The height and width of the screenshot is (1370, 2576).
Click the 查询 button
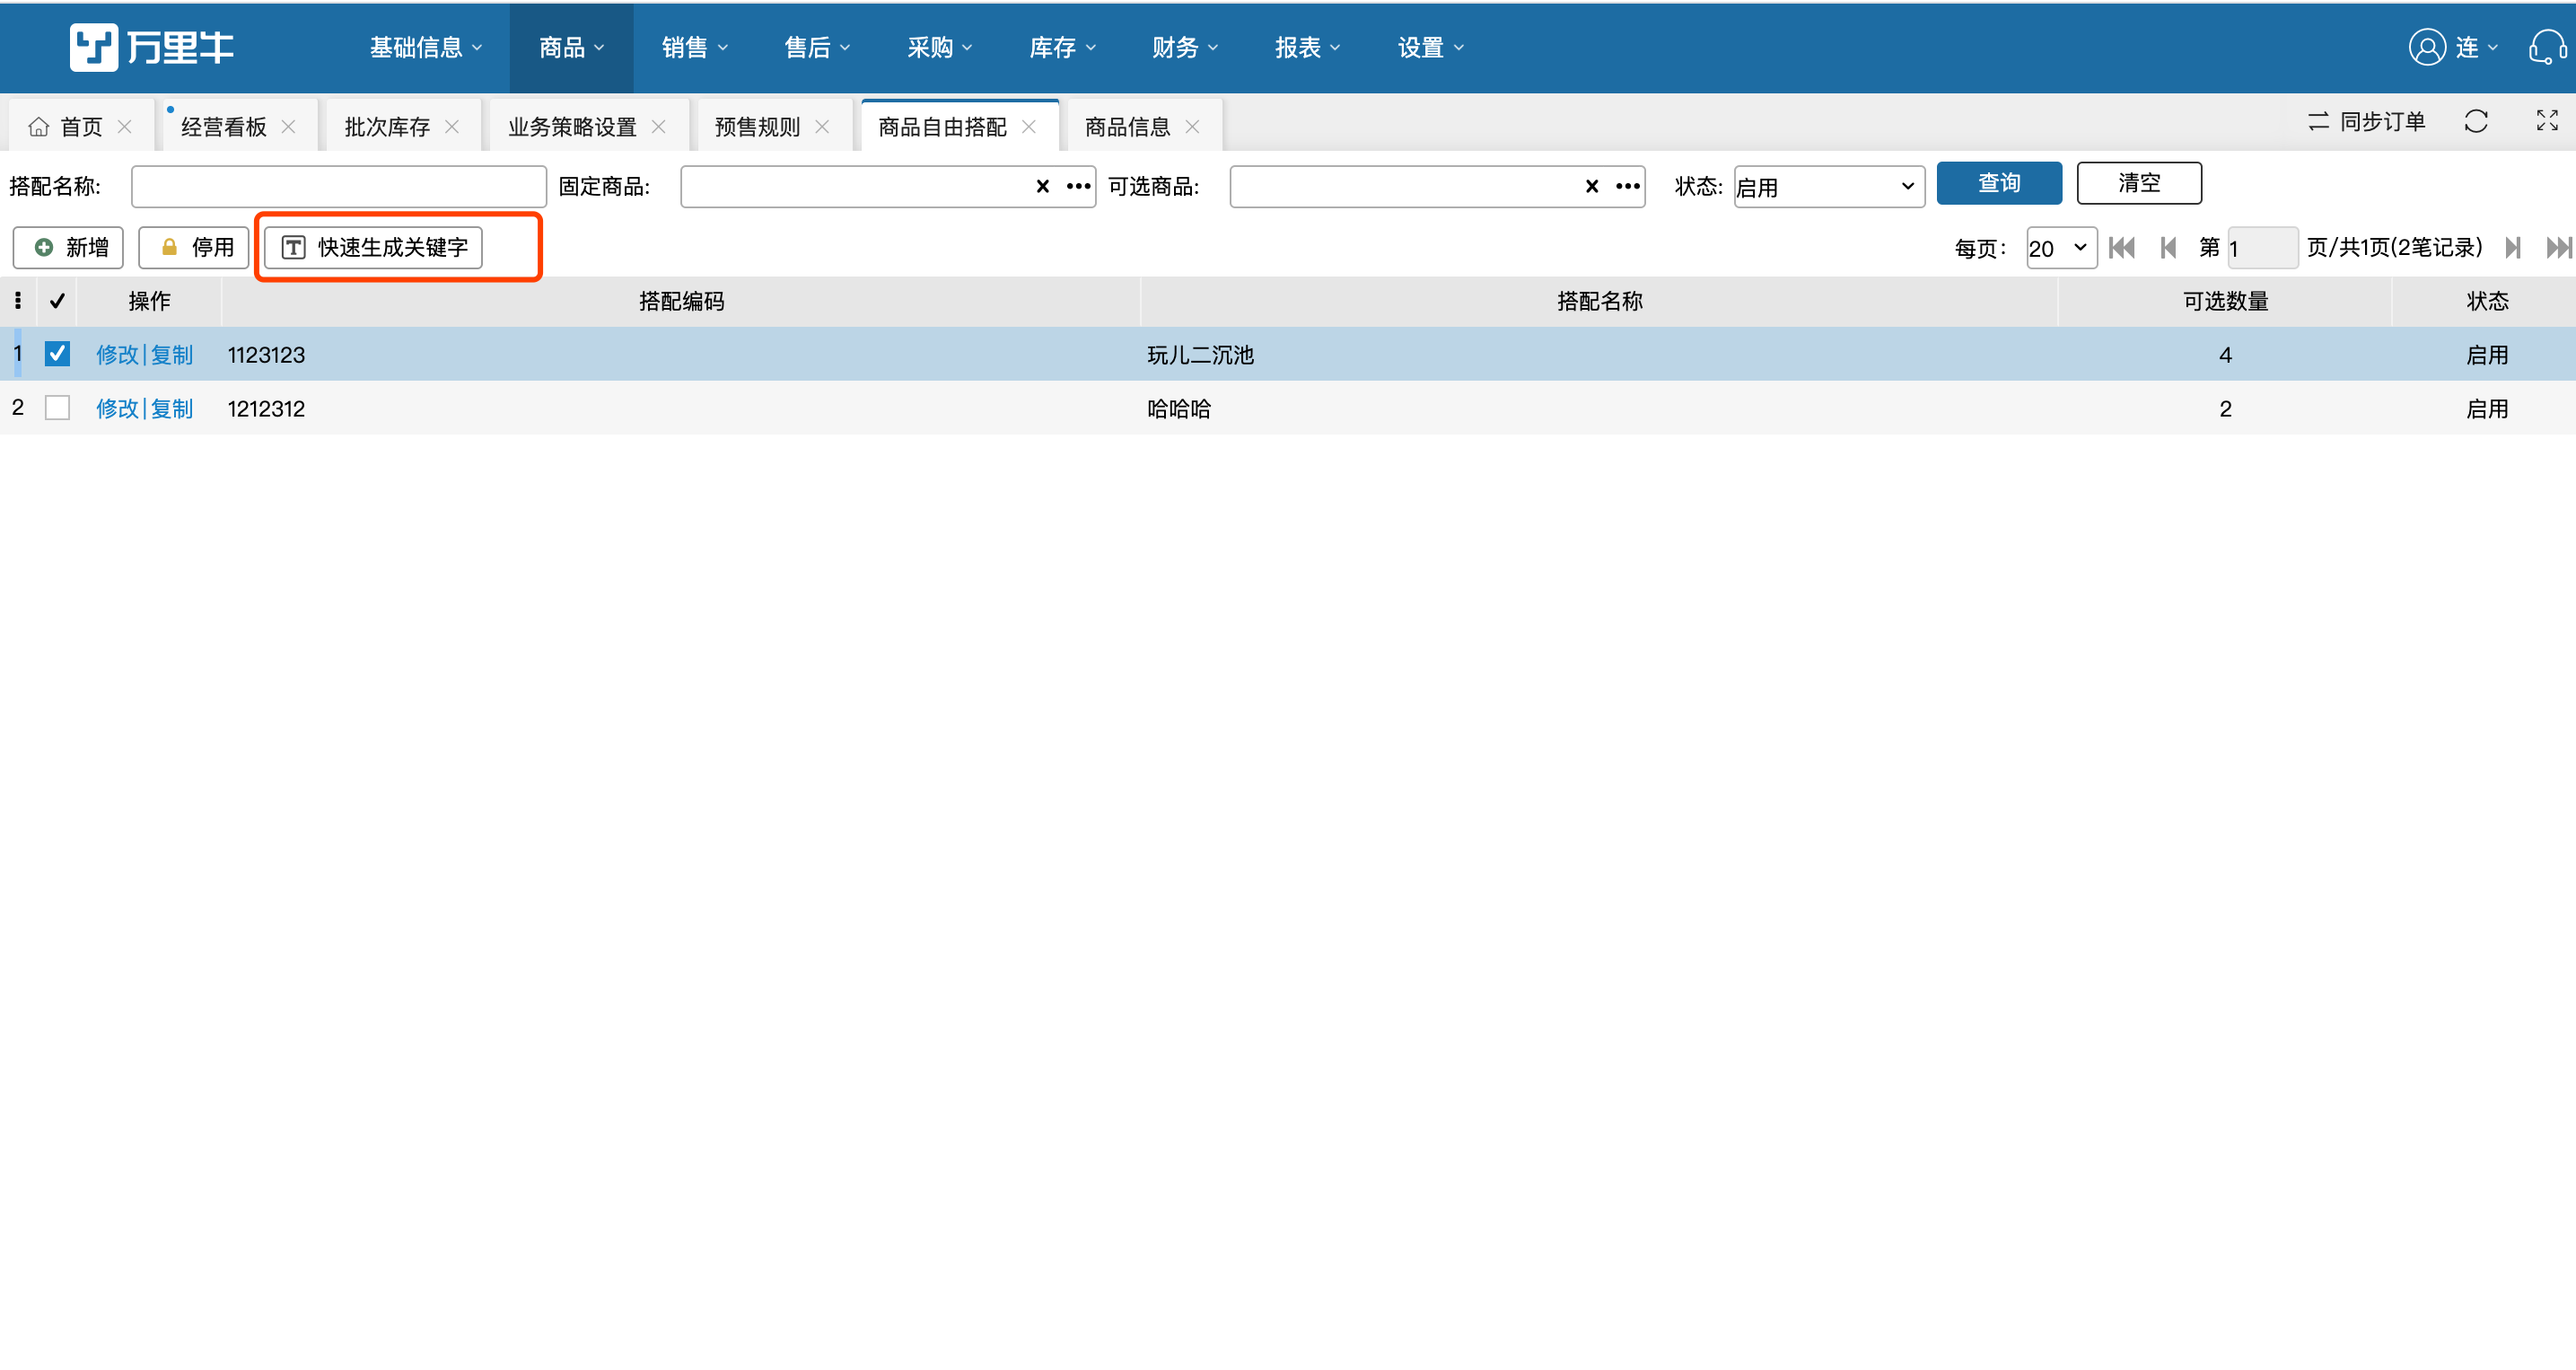pyautogui.click(x=1999, y=183)
